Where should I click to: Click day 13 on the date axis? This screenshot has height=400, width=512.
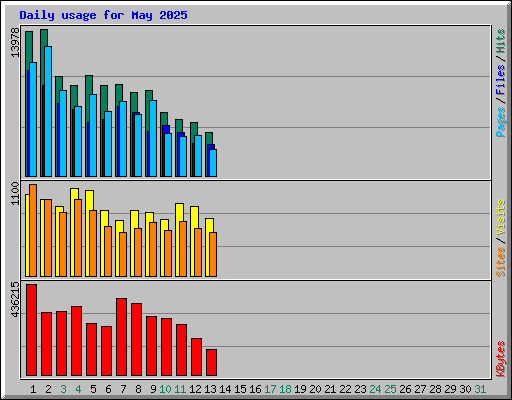[210, 389]
